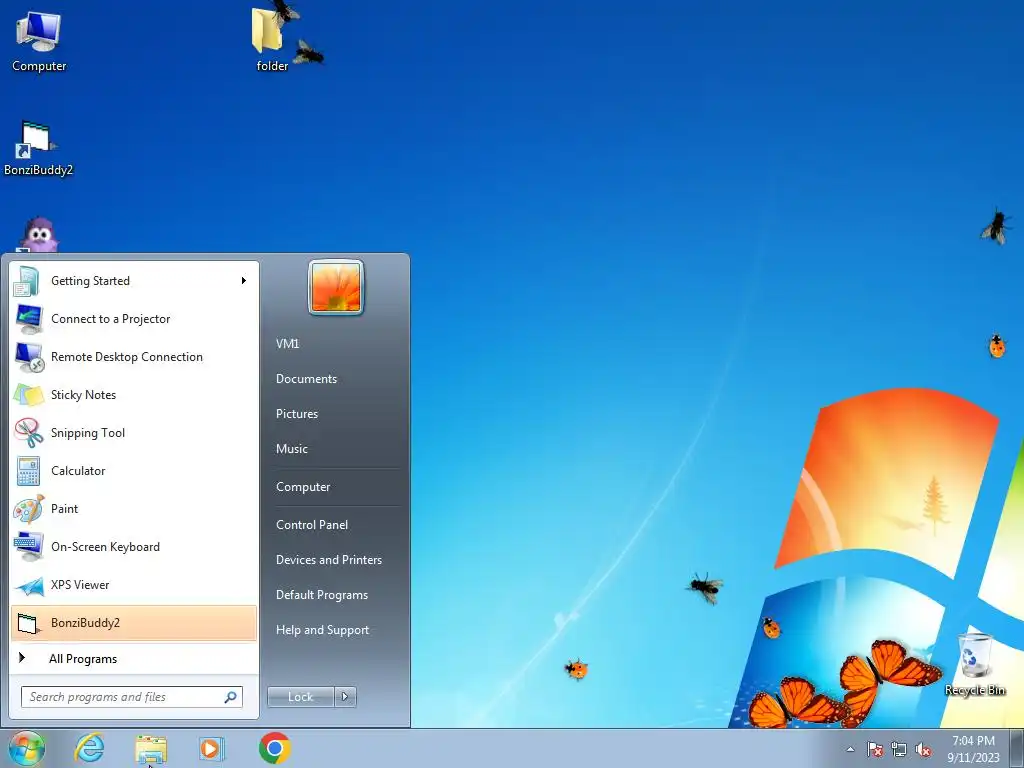Screen dimensions: 1024x768
Task: Click the Connect to a Projector icon
Action: click(x=29, y=319)
